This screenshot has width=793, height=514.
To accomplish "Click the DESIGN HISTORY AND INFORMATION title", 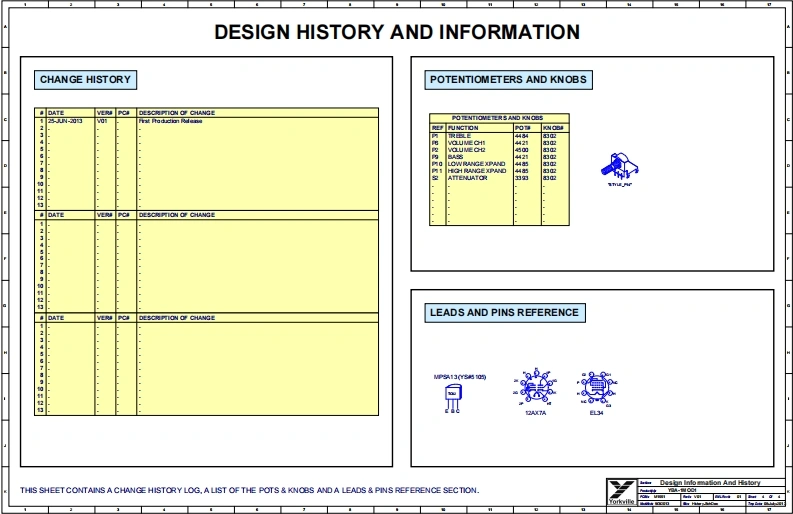I will click(x=397, y=32).
